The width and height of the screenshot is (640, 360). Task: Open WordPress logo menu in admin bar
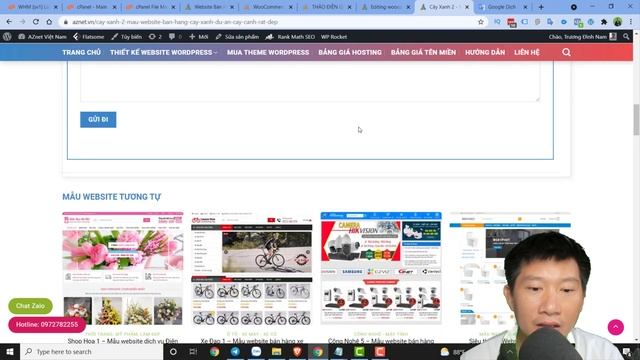point(7,36)
